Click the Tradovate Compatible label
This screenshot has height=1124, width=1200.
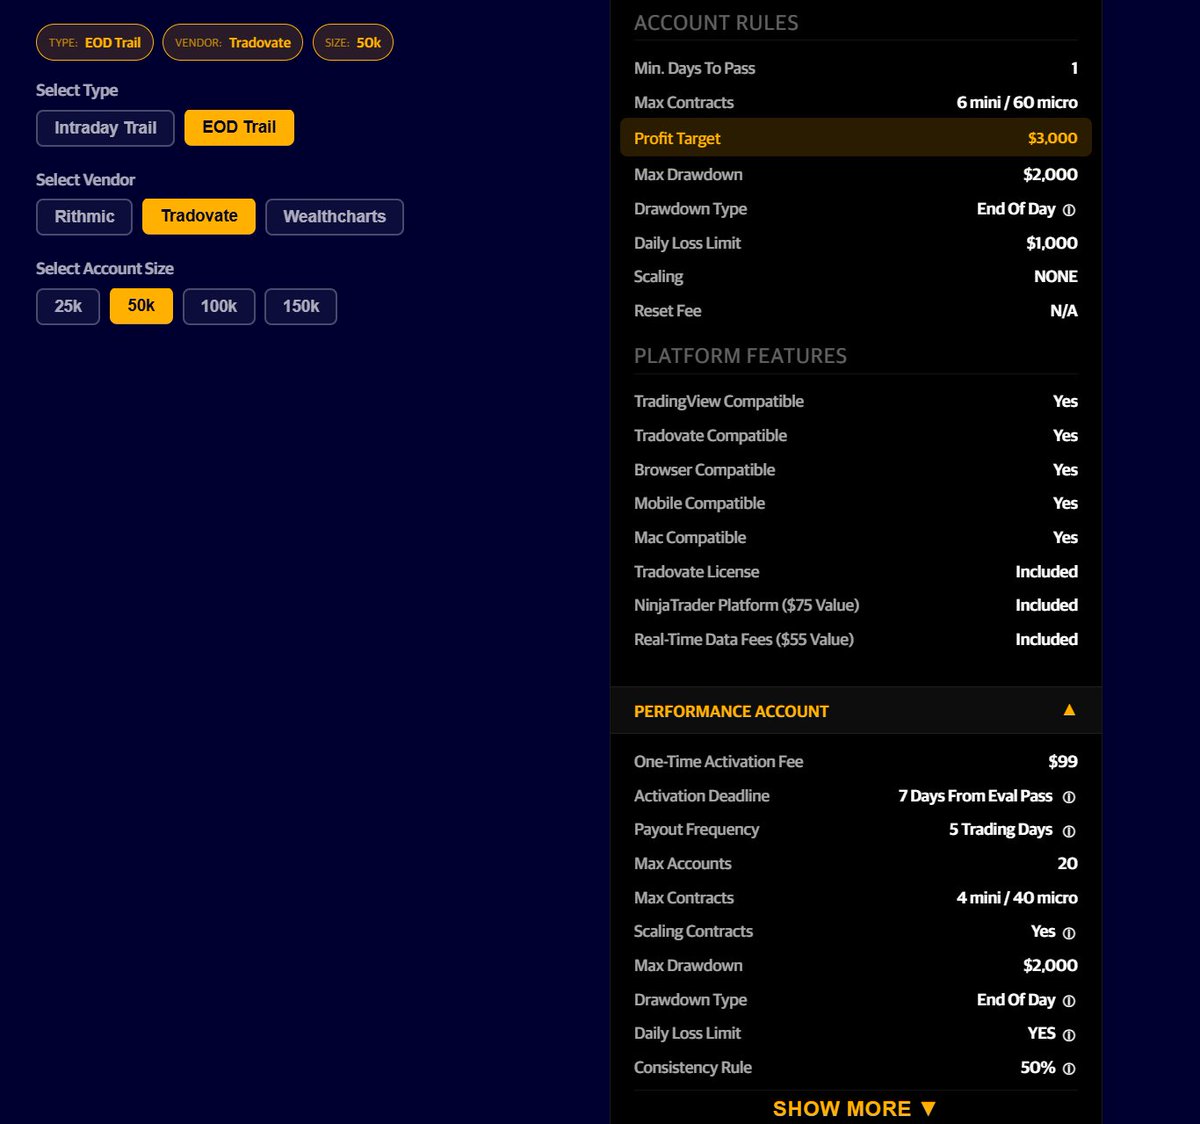[x=710, y=436]
